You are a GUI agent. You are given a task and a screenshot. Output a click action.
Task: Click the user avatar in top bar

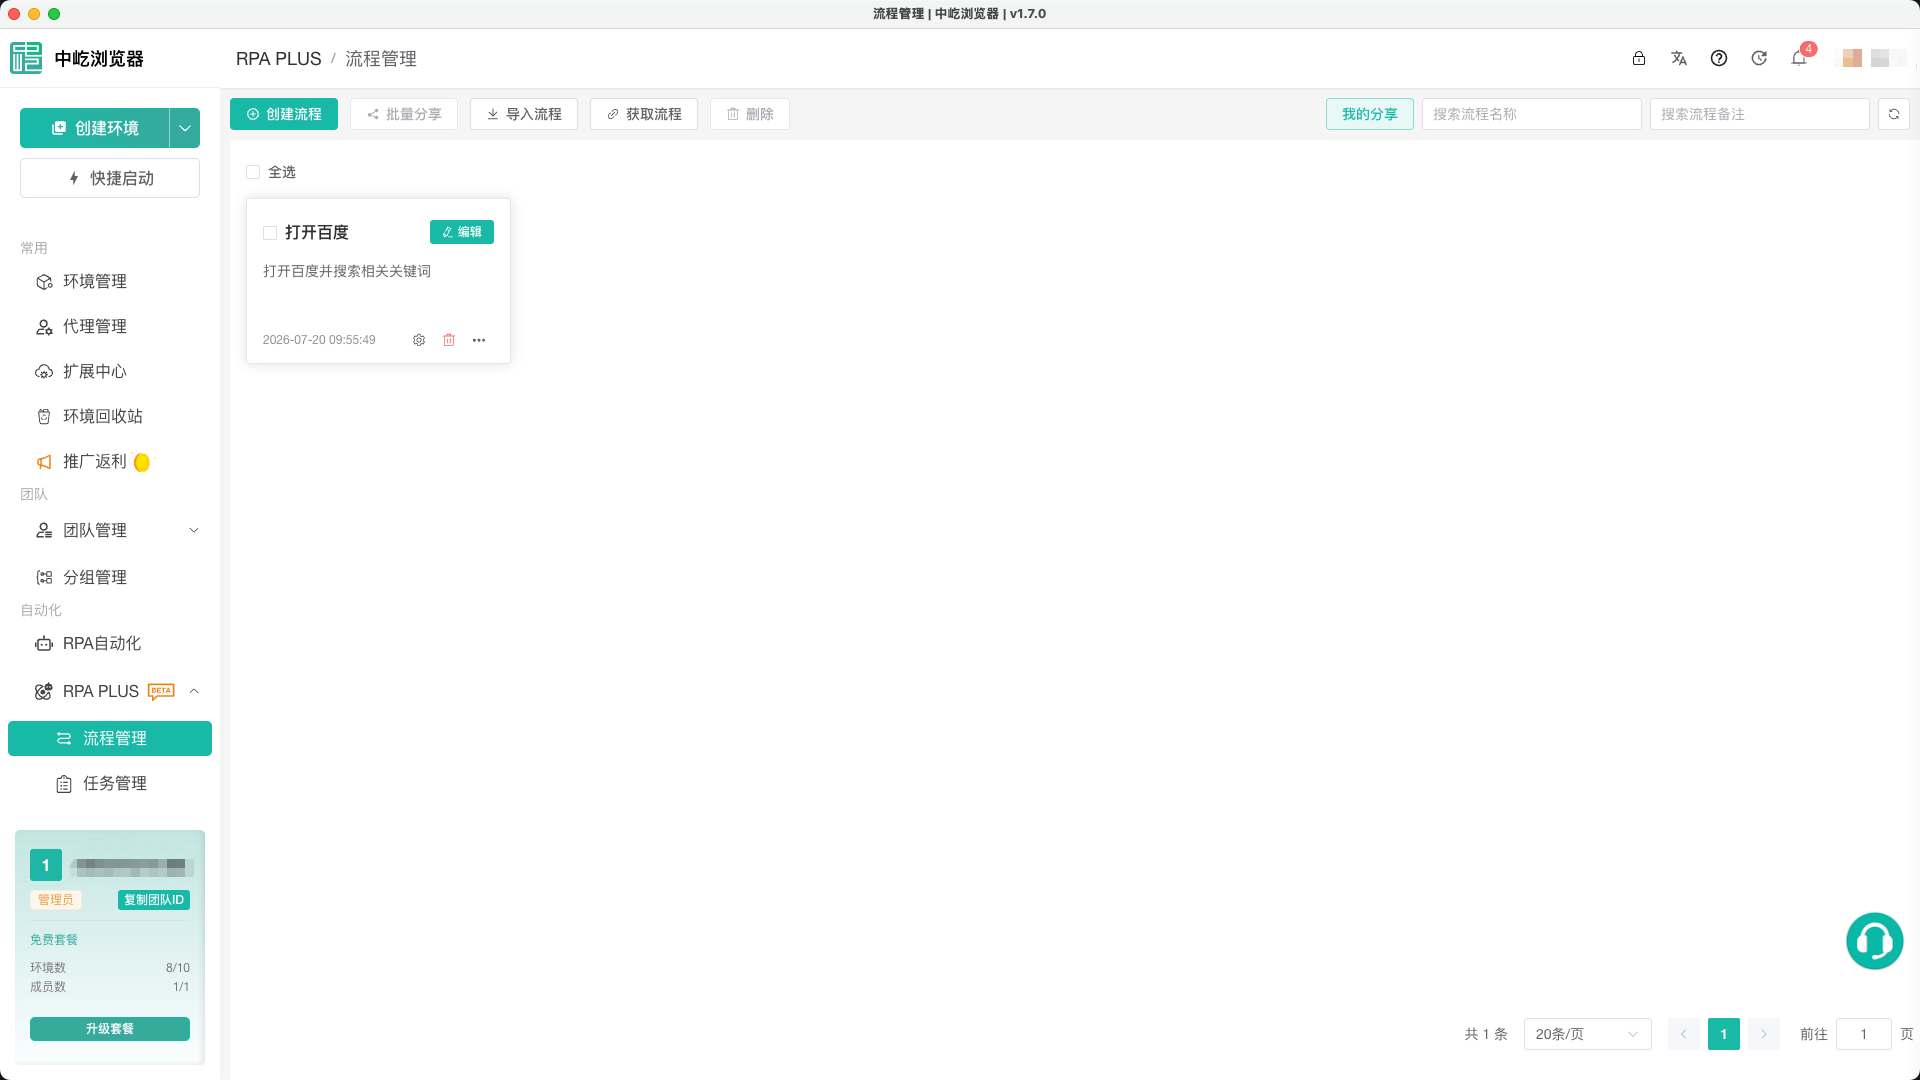tap(1852, 59)
